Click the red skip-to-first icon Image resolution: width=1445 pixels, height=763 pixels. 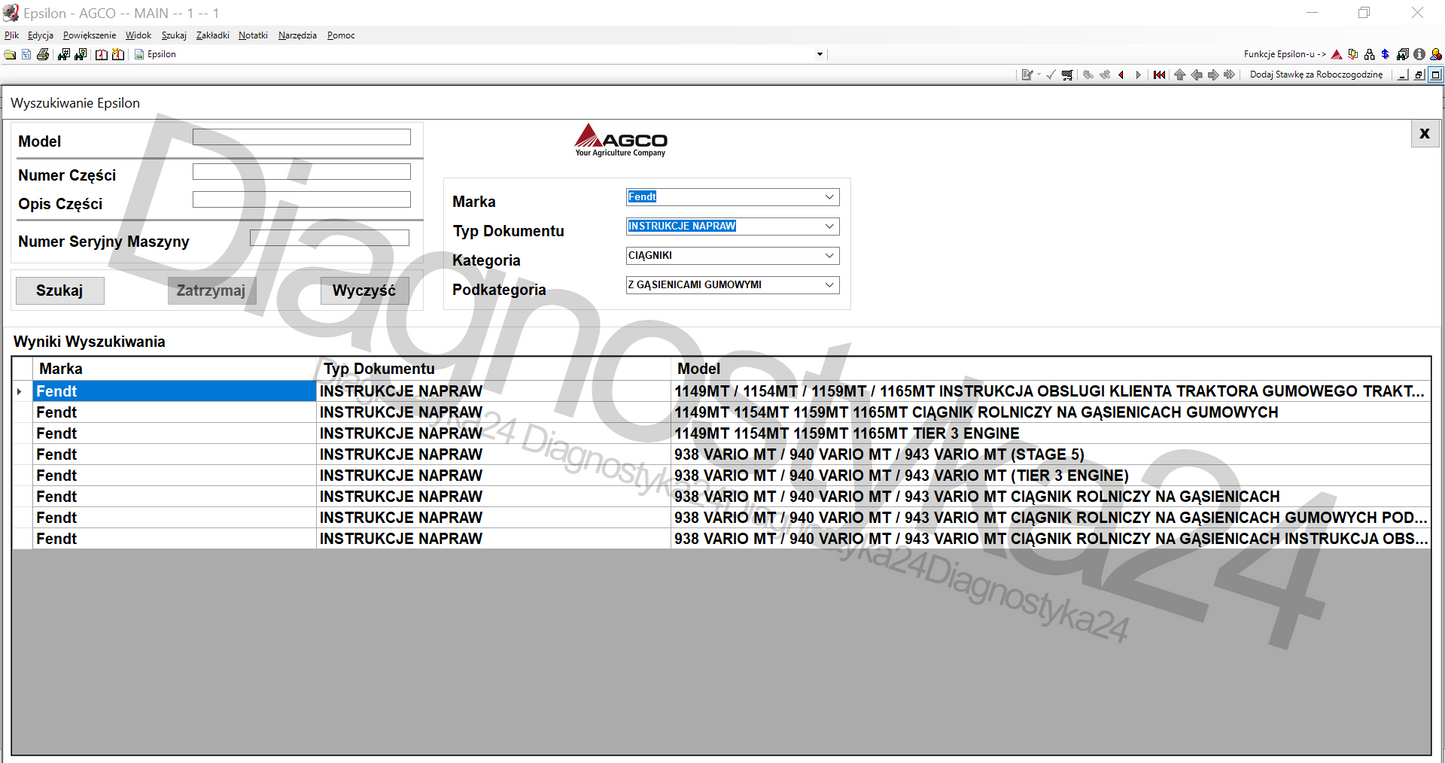(x=1159, y=75)
